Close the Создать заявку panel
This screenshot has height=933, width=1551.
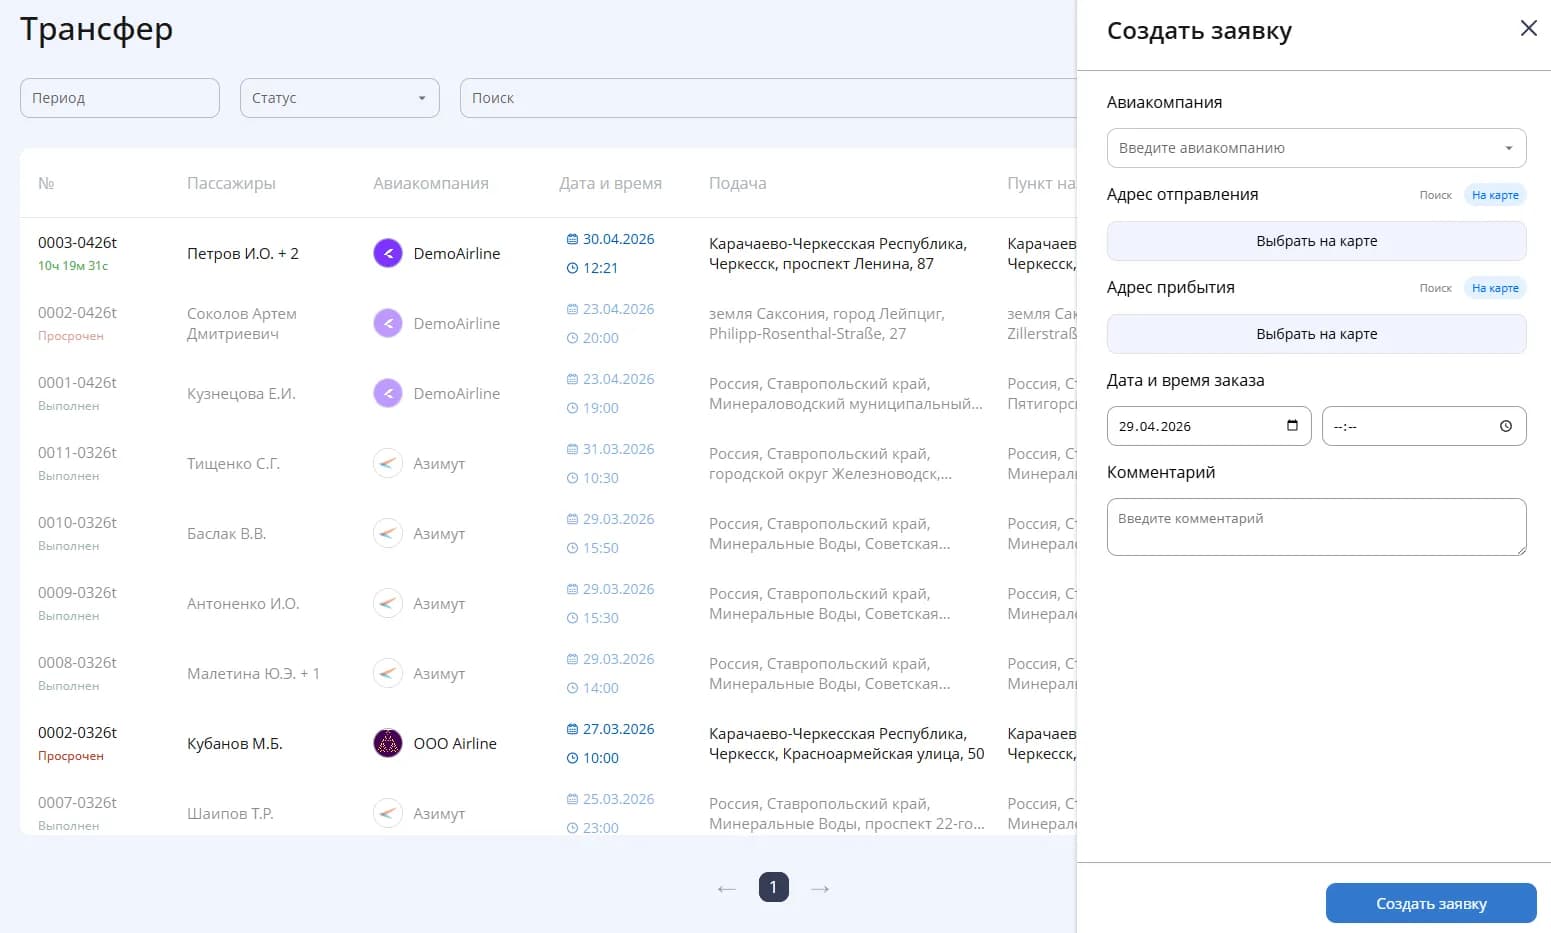pos(1528,28)
